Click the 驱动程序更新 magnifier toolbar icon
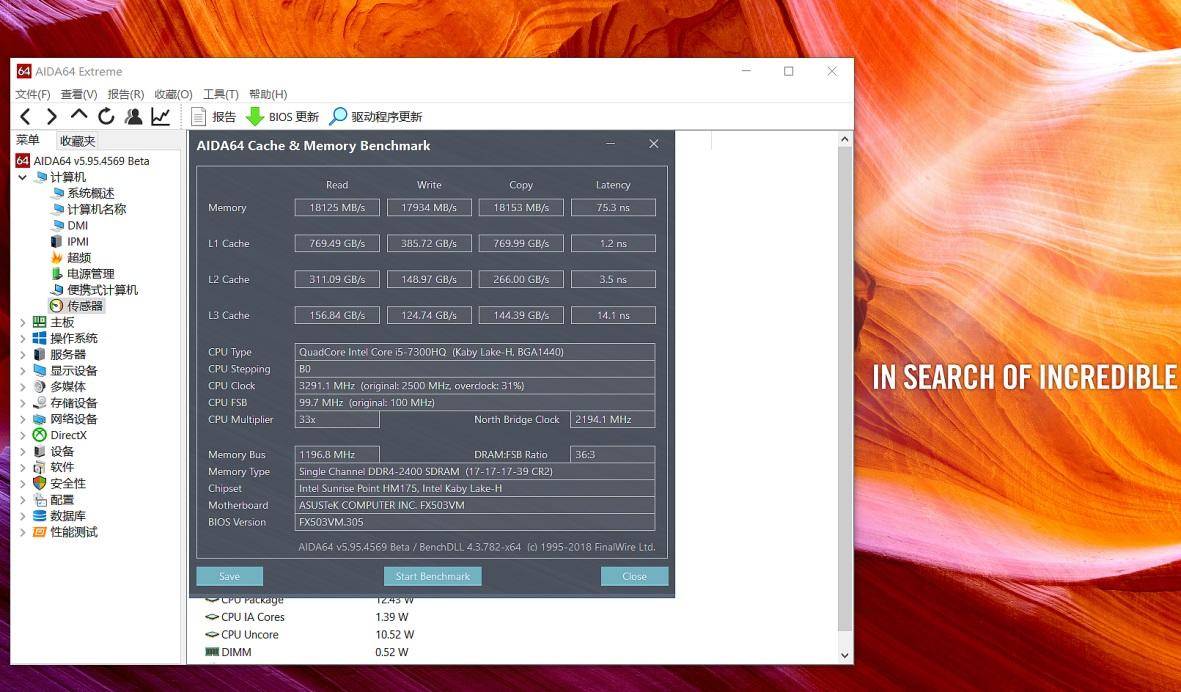The height and width of the screenshot is (692, 1181). click(x=338, y=116)
